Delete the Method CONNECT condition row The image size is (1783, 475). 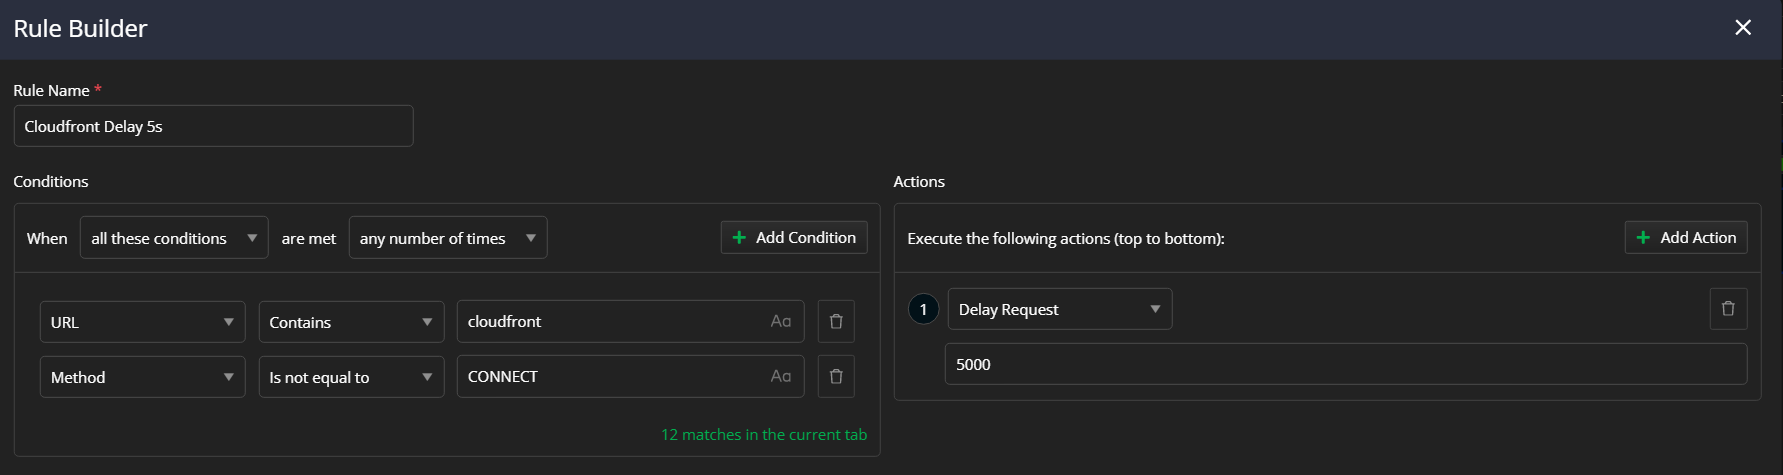tap(836, 377)
